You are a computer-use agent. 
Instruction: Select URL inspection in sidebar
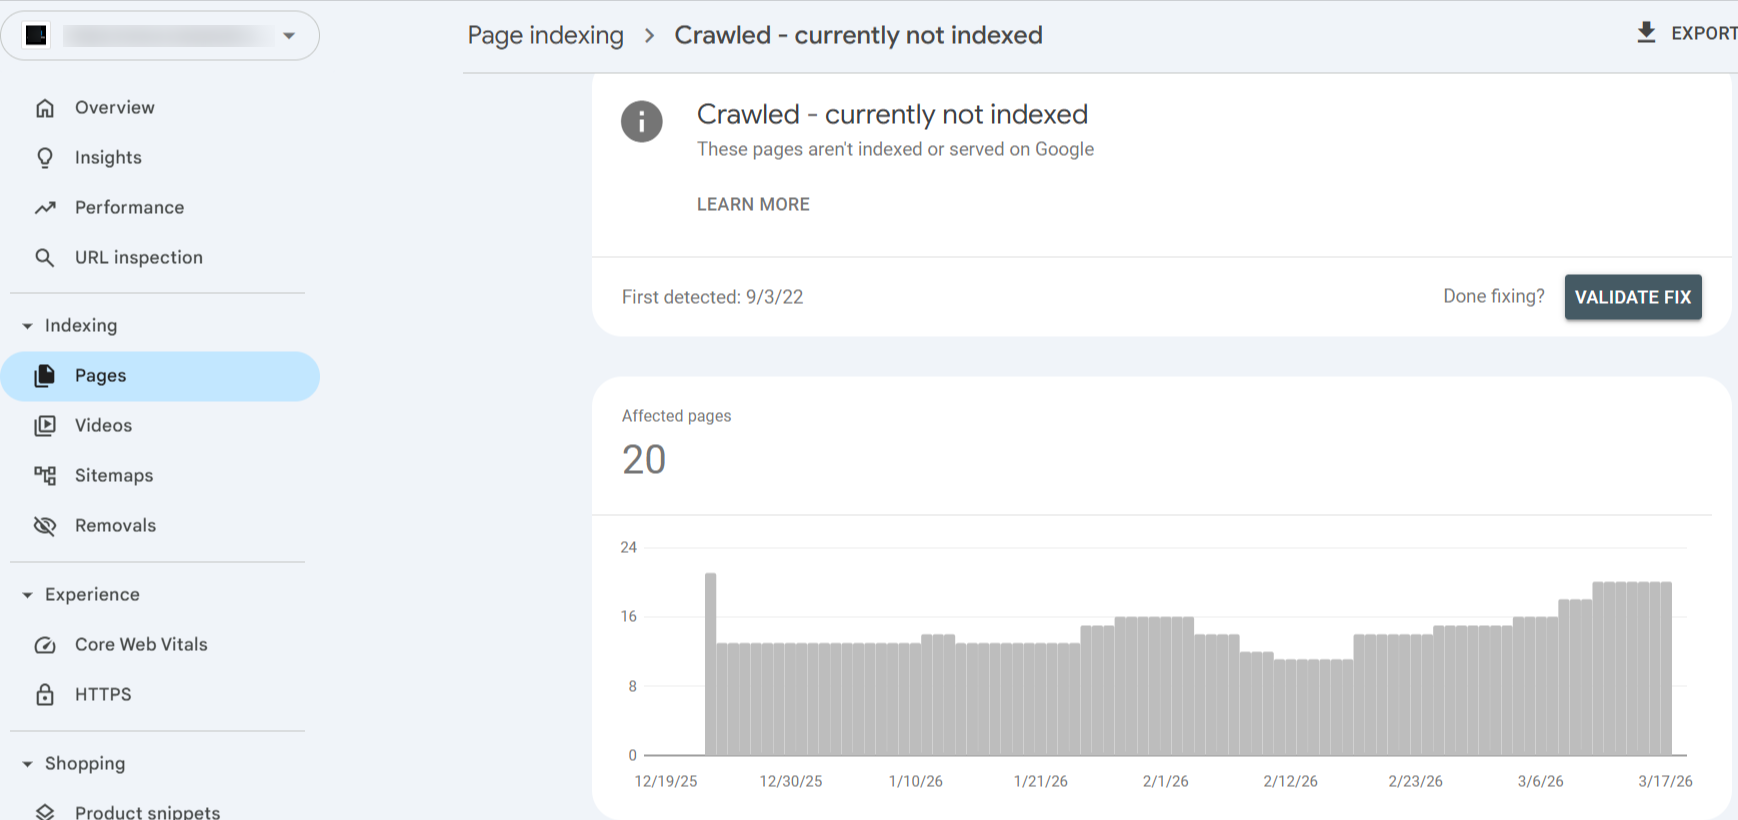160,258
